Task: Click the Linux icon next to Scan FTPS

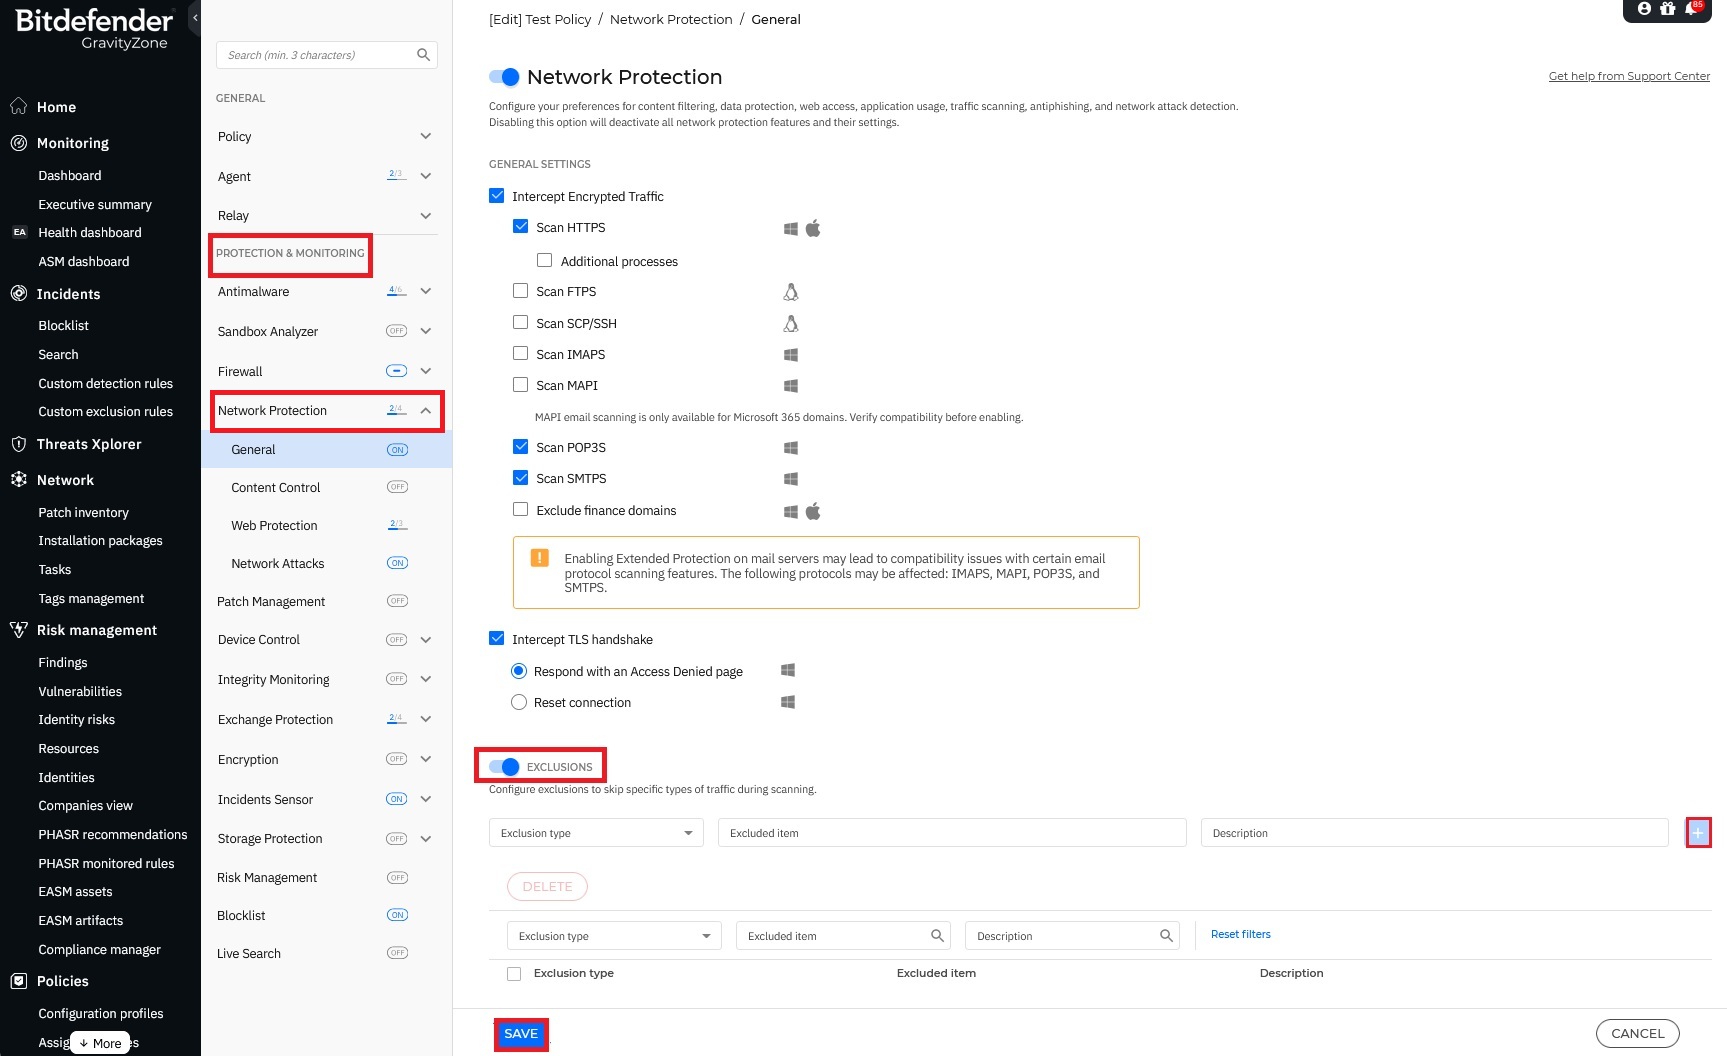Action: click(791, 292)
